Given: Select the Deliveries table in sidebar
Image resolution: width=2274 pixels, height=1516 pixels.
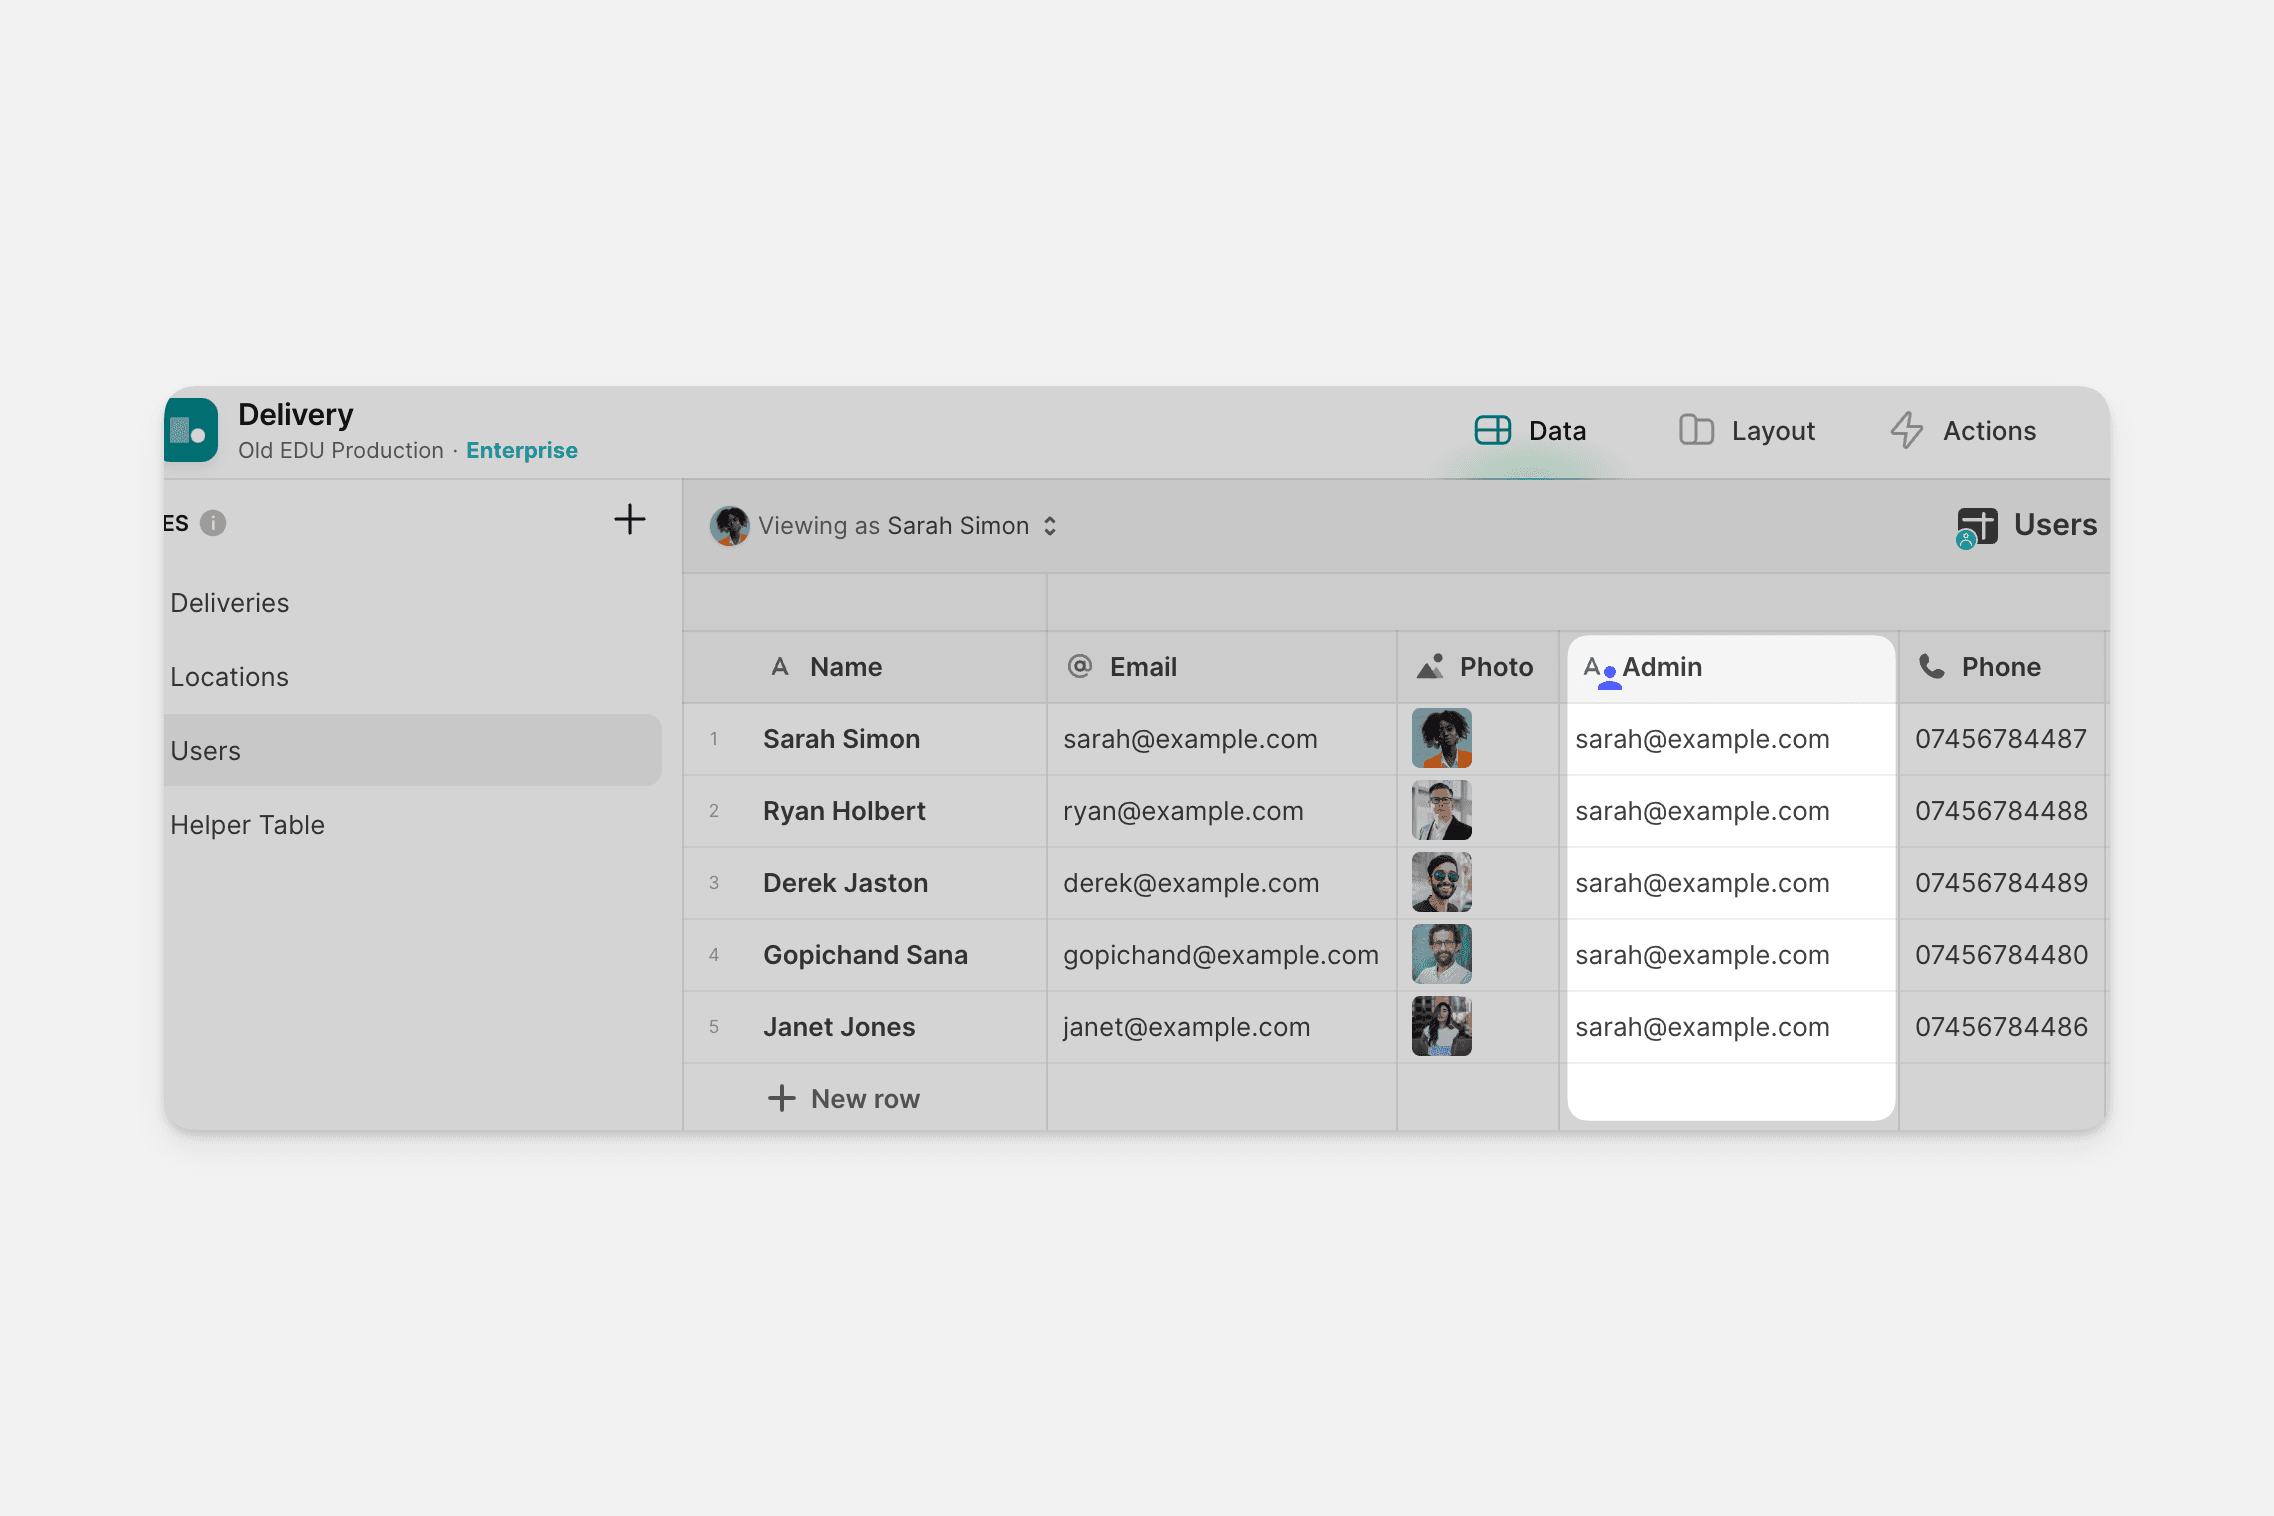Looking at the screenshot, I should 230,603.
